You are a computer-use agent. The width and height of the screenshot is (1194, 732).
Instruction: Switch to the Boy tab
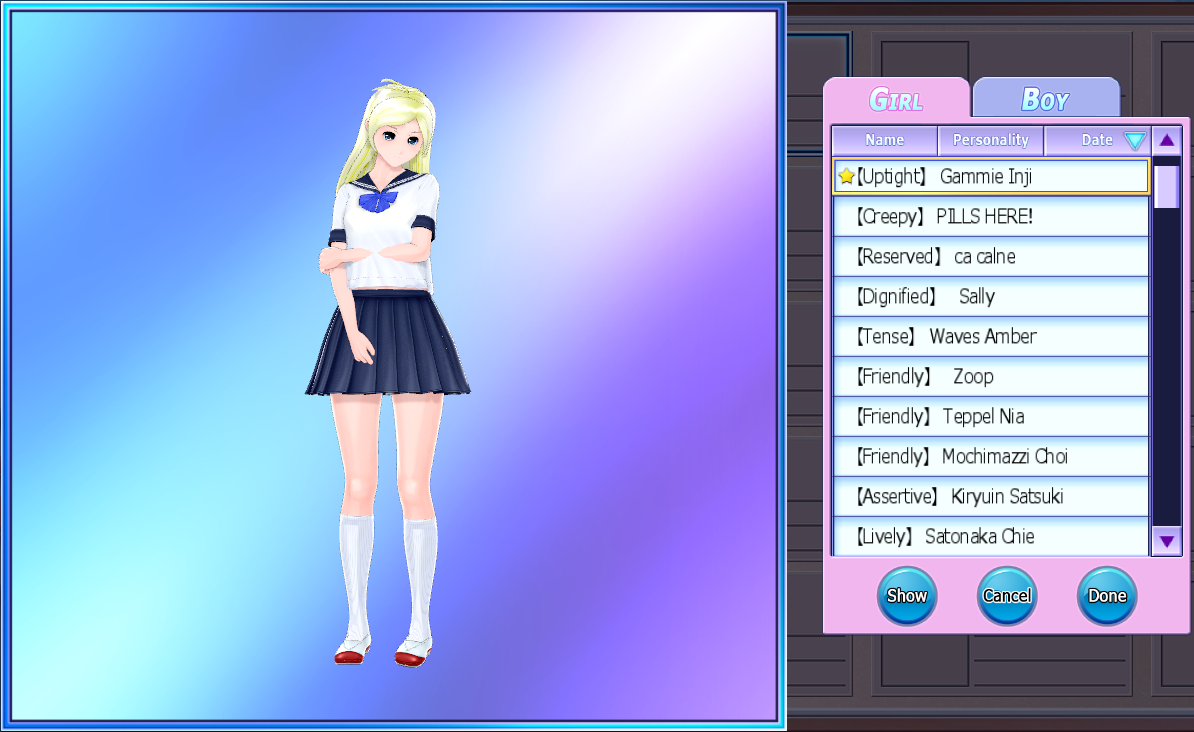click(x=1046, y=98)
